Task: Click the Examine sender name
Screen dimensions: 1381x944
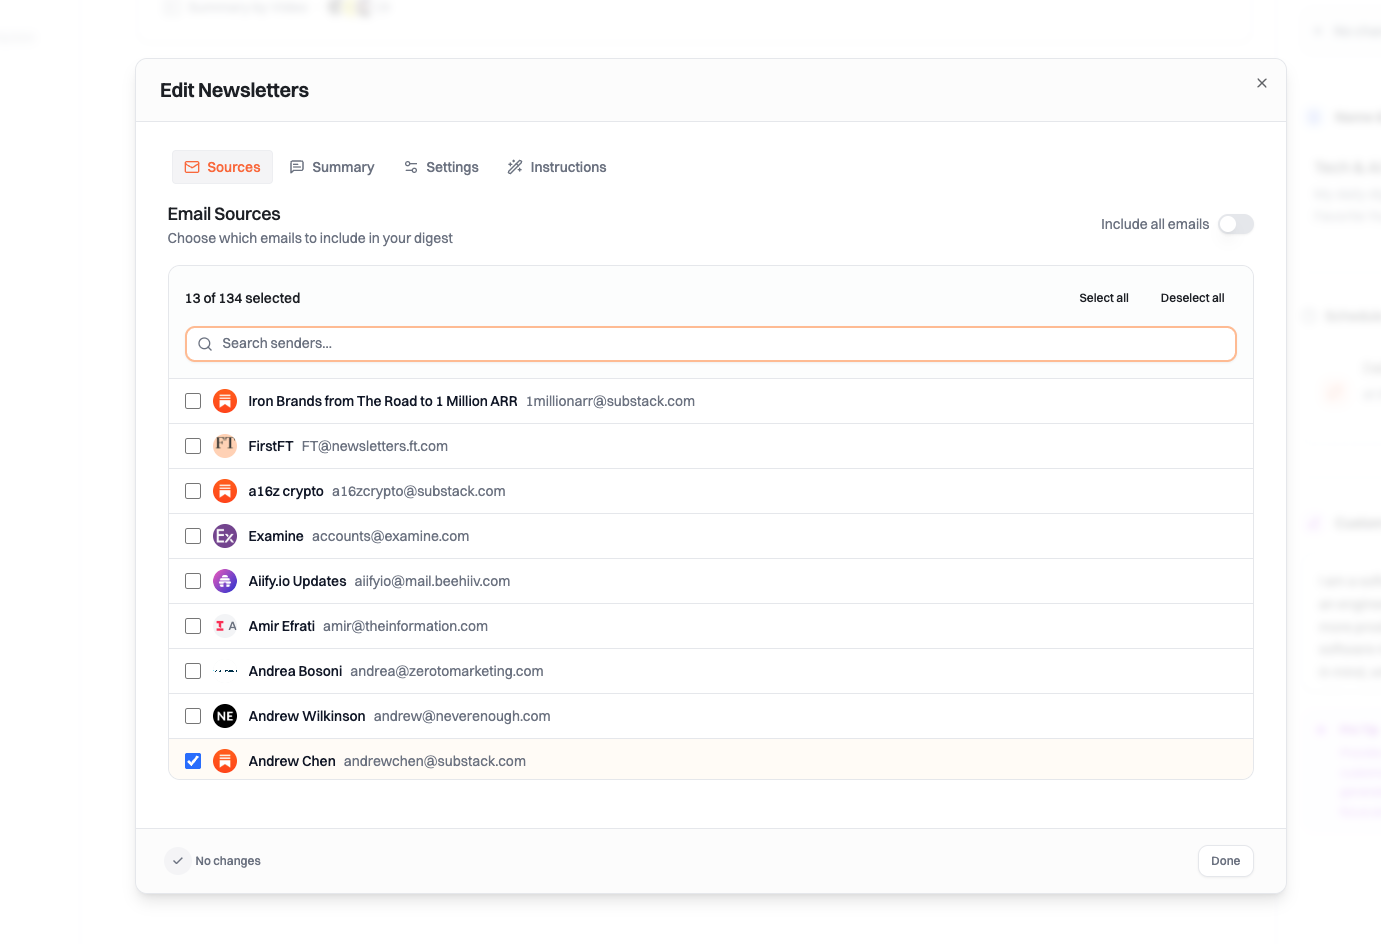Action: tap(276, 536)
